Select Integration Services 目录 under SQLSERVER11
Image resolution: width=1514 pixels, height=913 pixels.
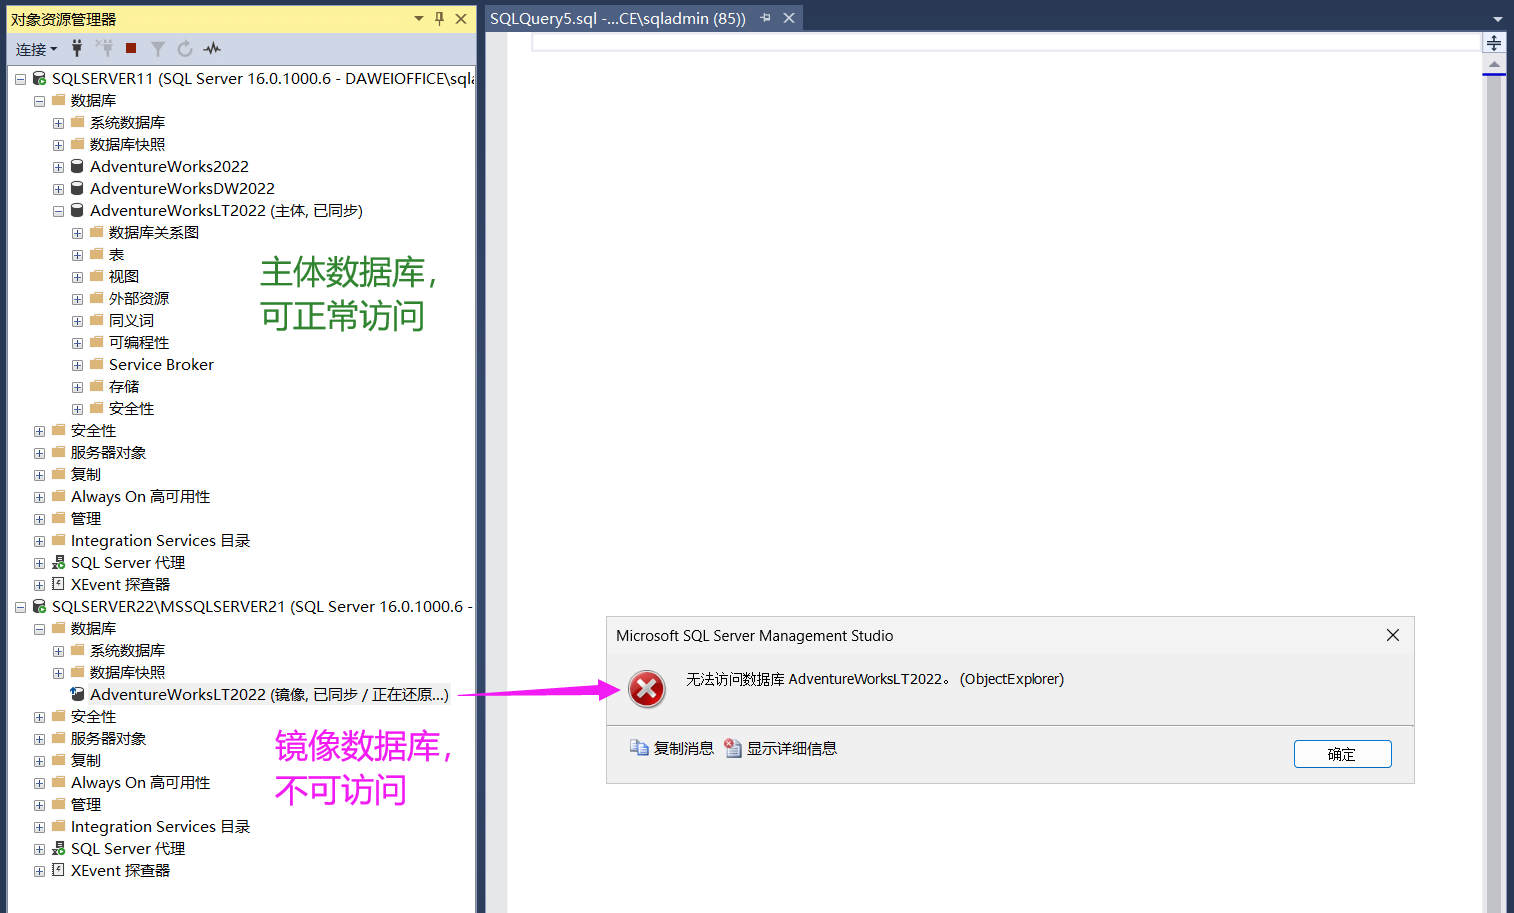point(160,540)
